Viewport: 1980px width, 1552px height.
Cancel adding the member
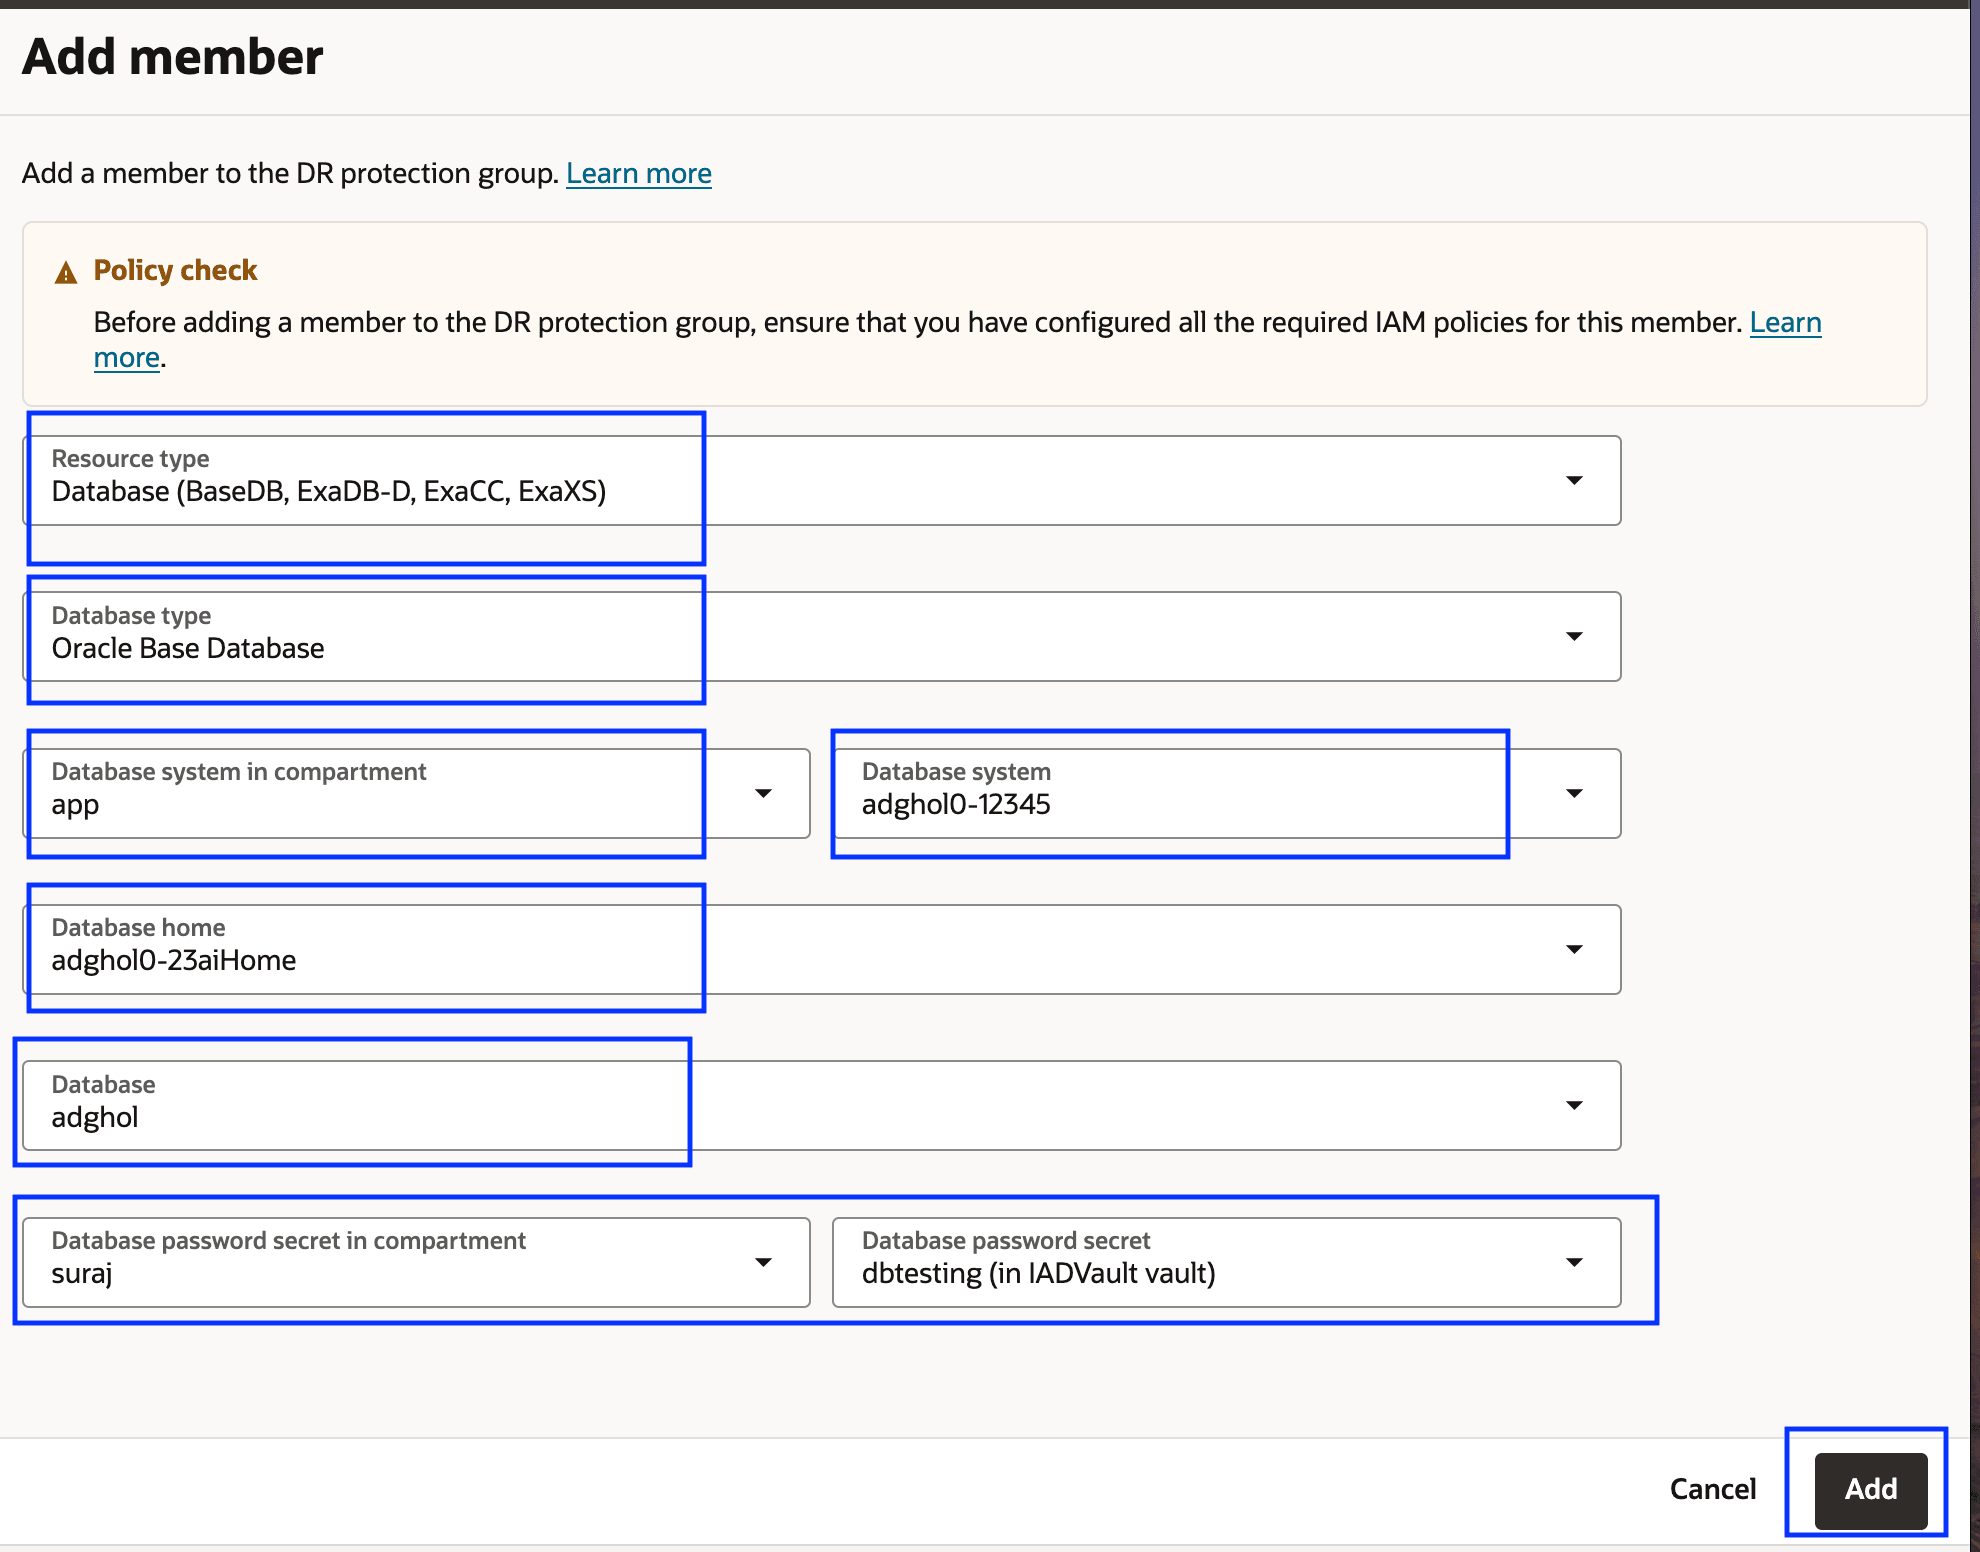1712,1489
